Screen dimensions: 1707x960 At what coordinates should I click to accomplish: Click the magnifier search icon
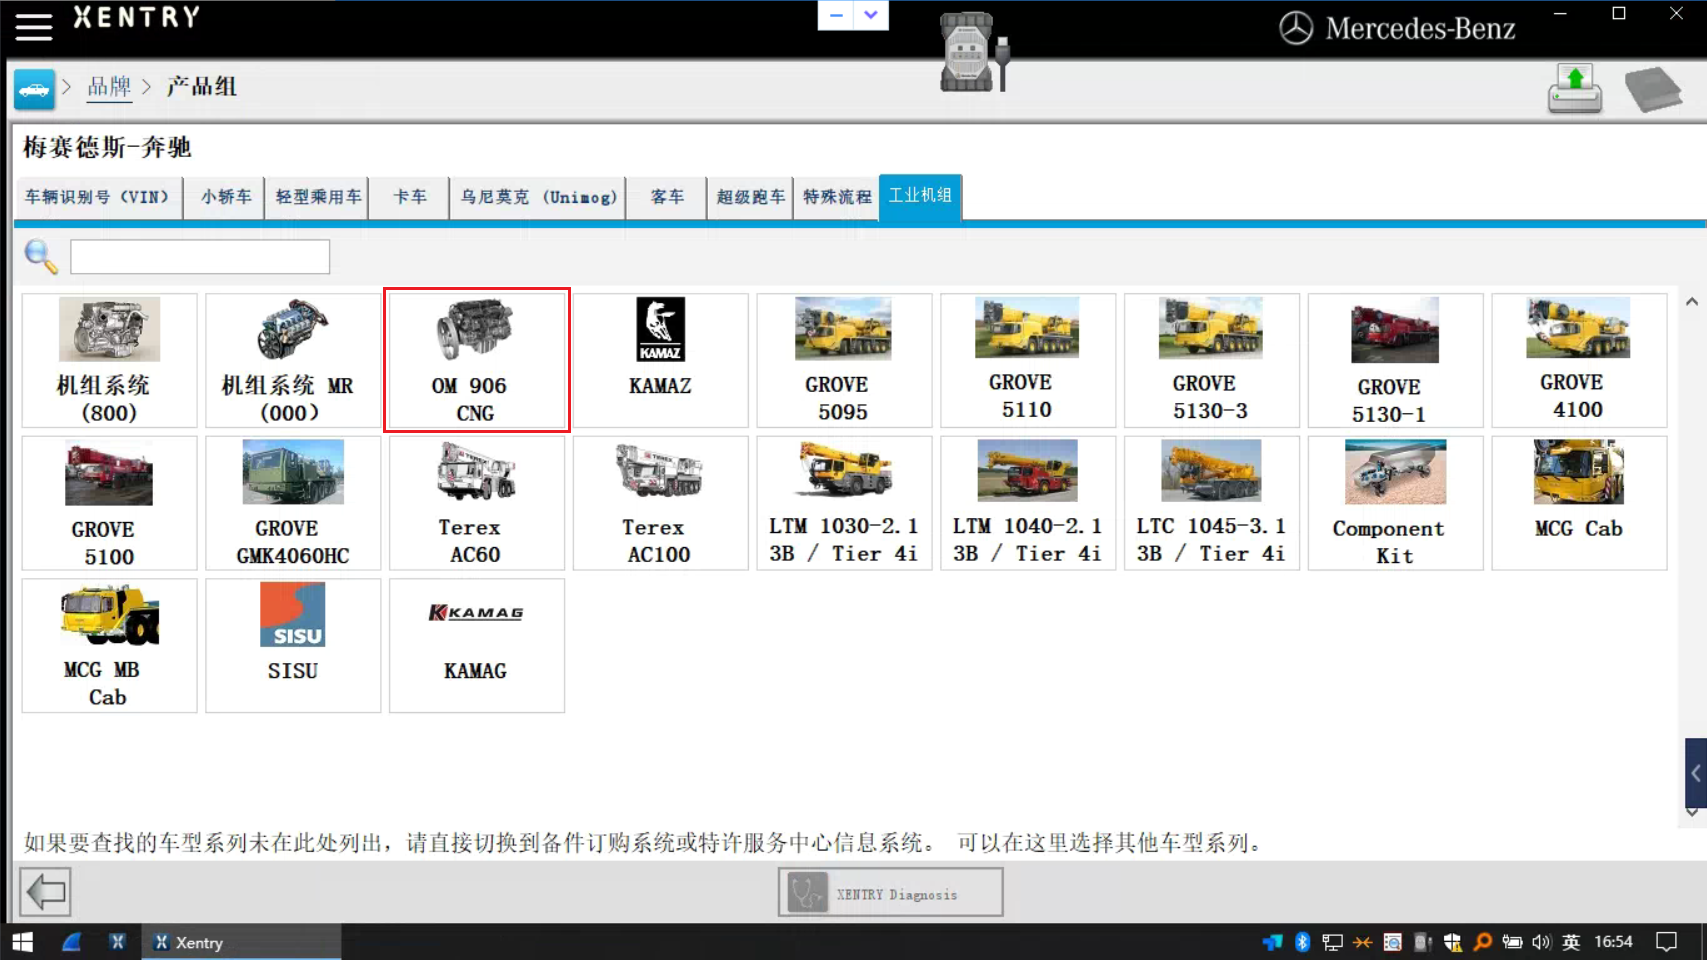pos(41,257)
